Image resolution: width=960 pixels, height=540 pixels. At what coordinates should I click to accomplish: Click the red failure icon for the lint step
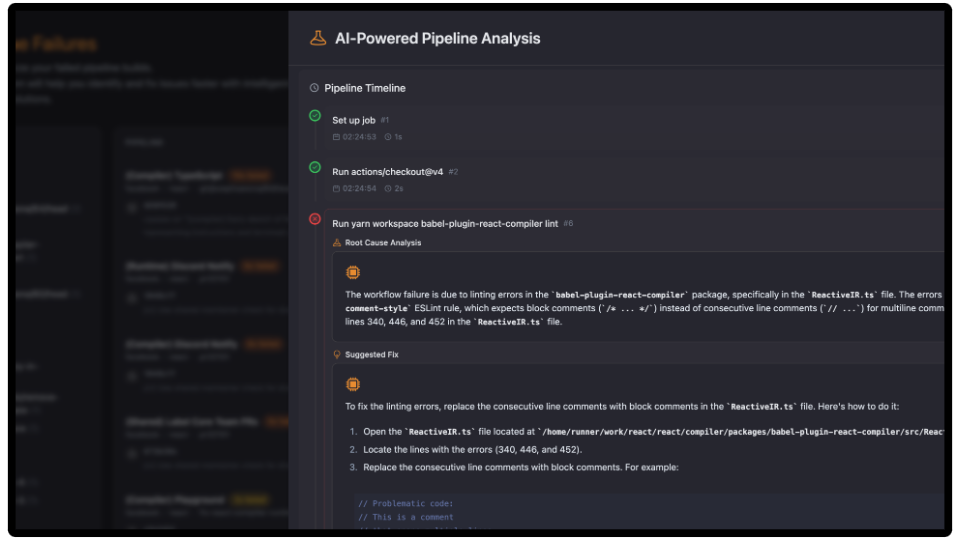coord(315,218)
